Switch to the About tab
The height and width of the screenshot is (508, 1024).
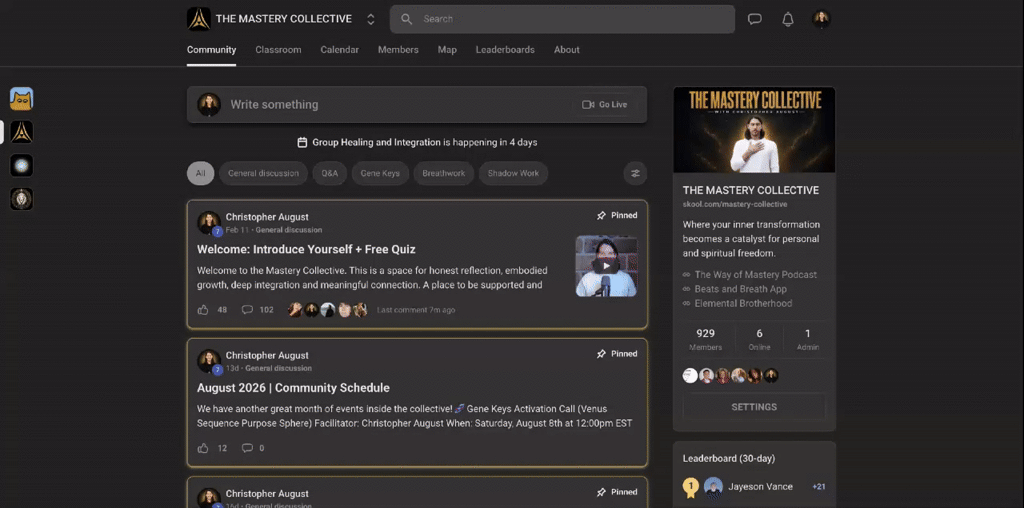[567, 50]
